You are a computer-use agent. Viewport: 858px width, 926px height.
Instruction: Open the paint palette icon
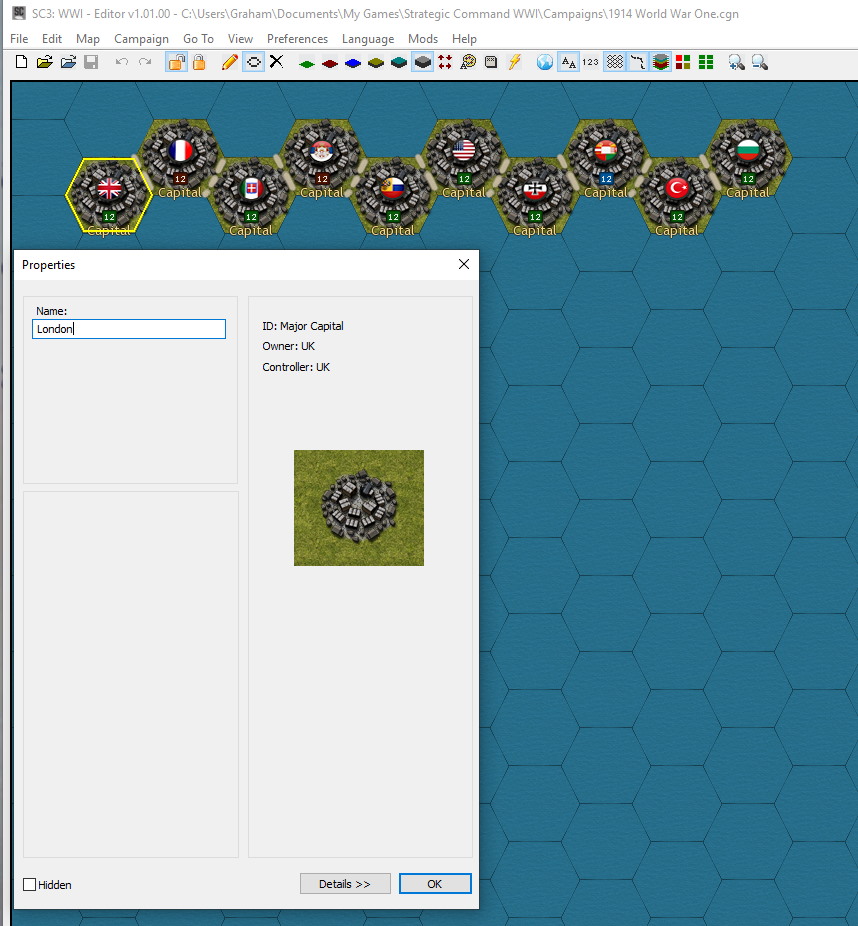point(468,62)
